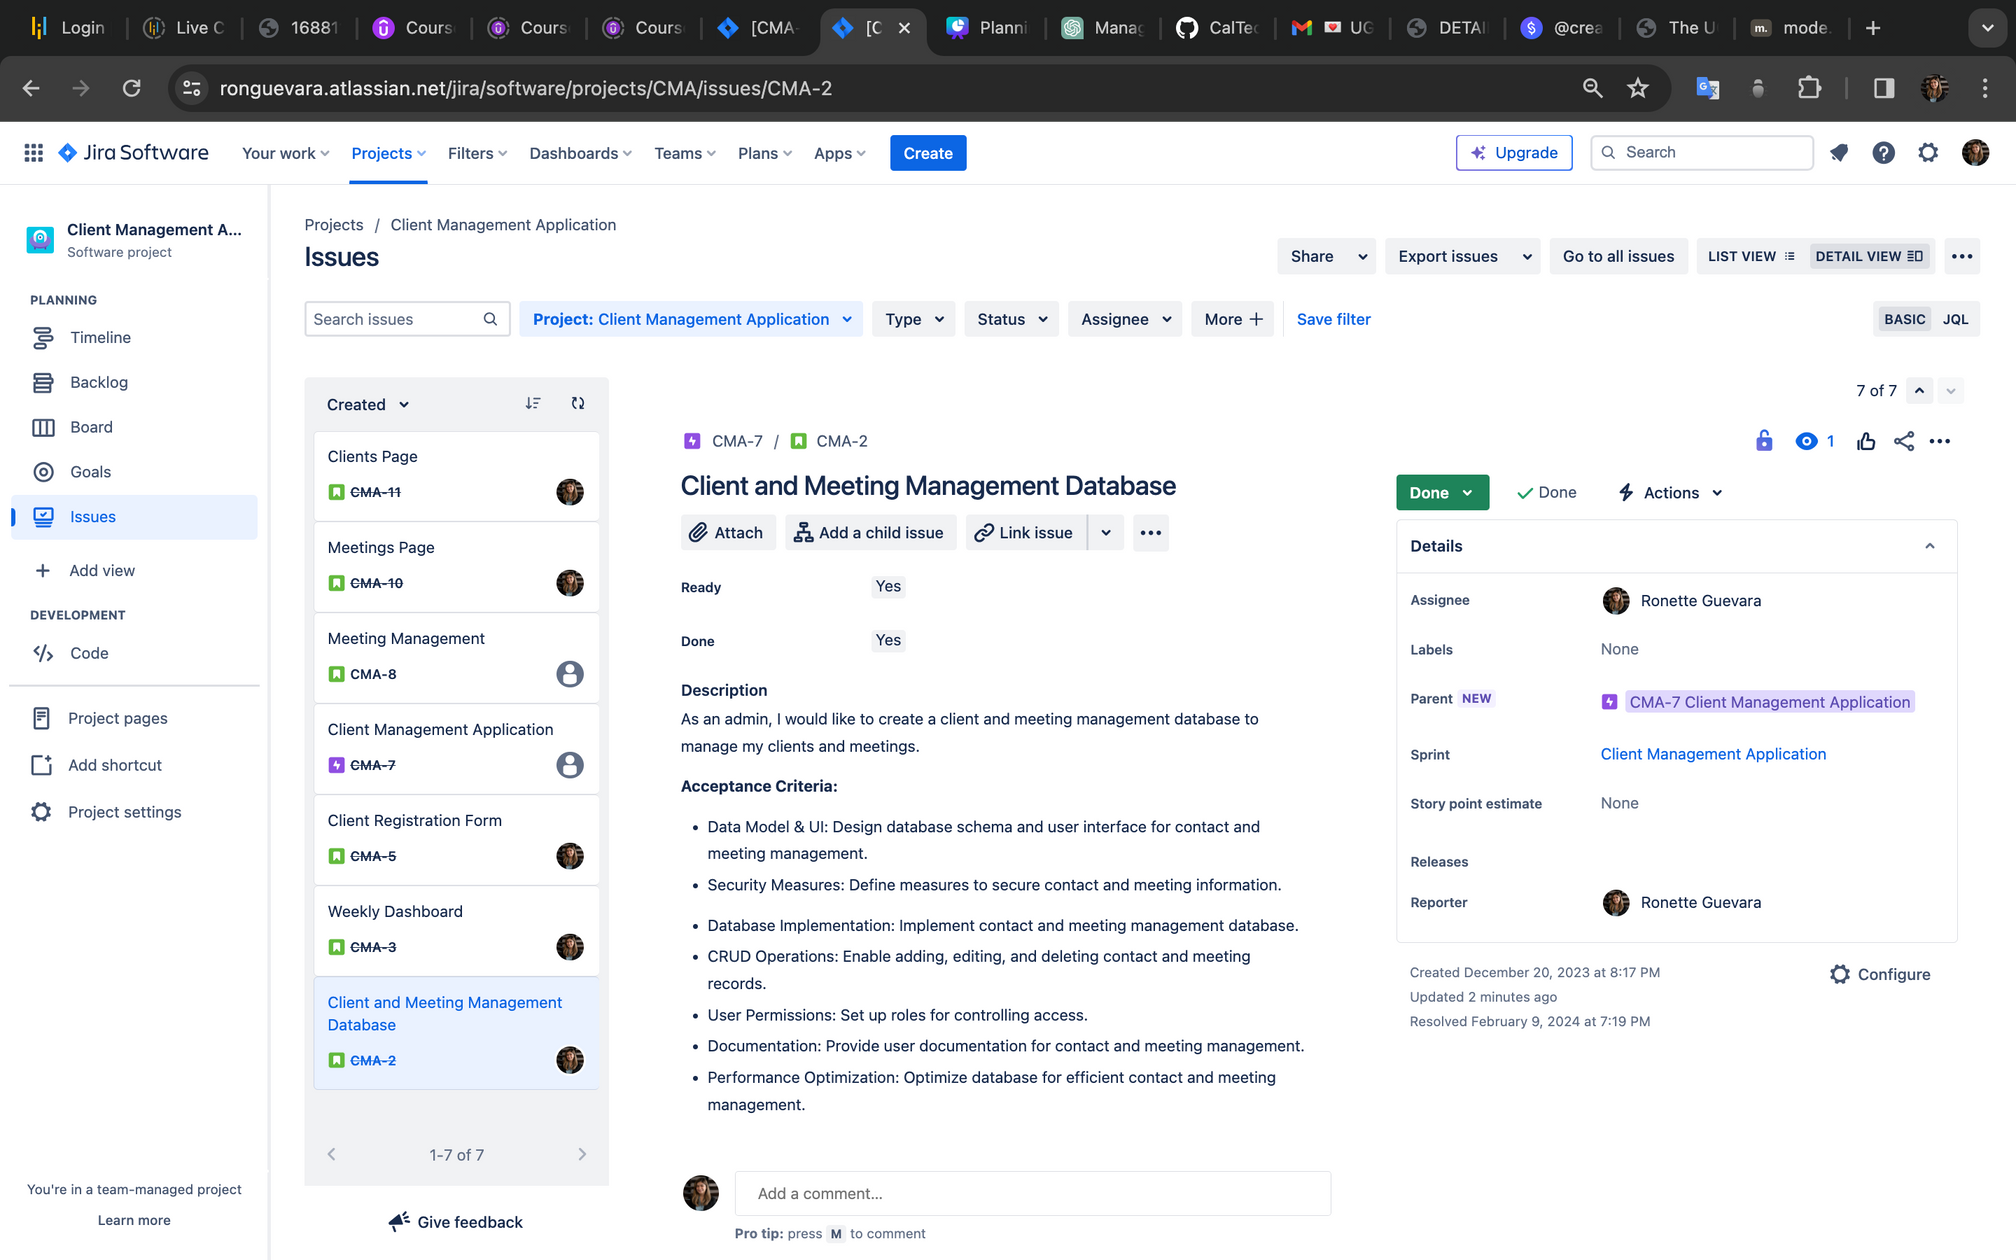Click the share issue icon
This screenshot has width=2016, height=1260.
1904,441
